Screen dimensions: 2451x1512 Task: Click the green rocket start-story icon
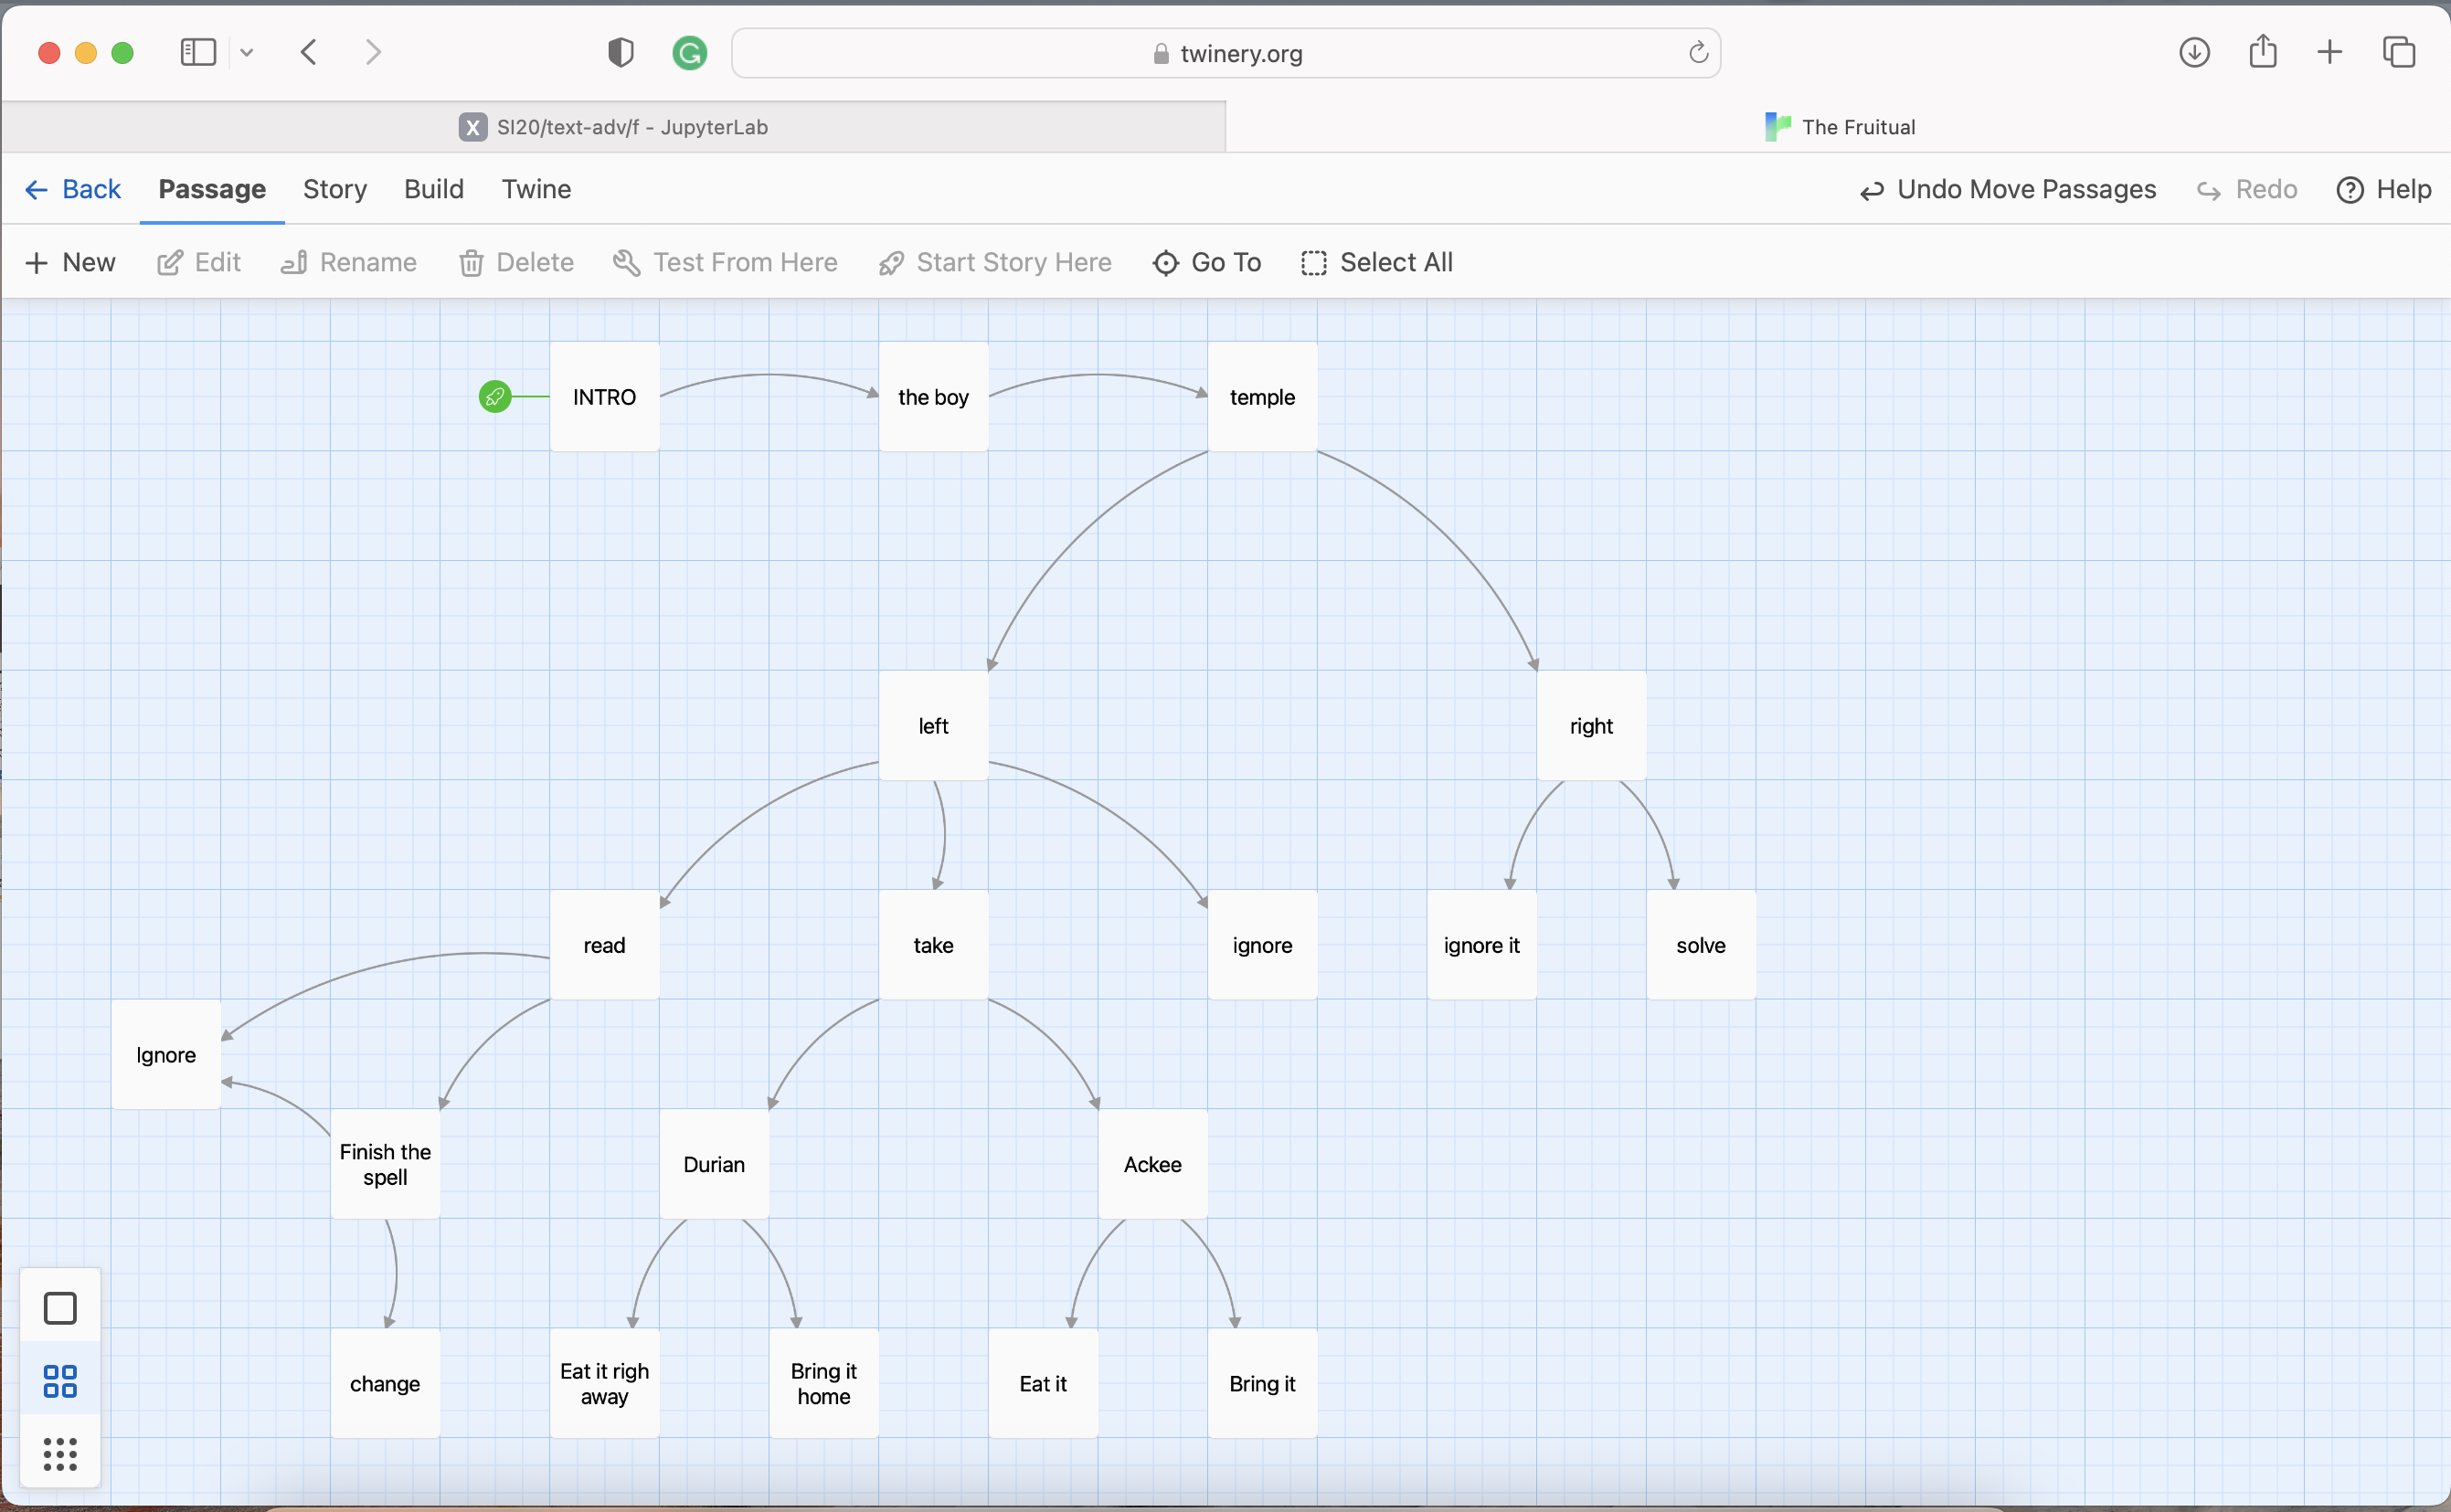pos(495,397)
